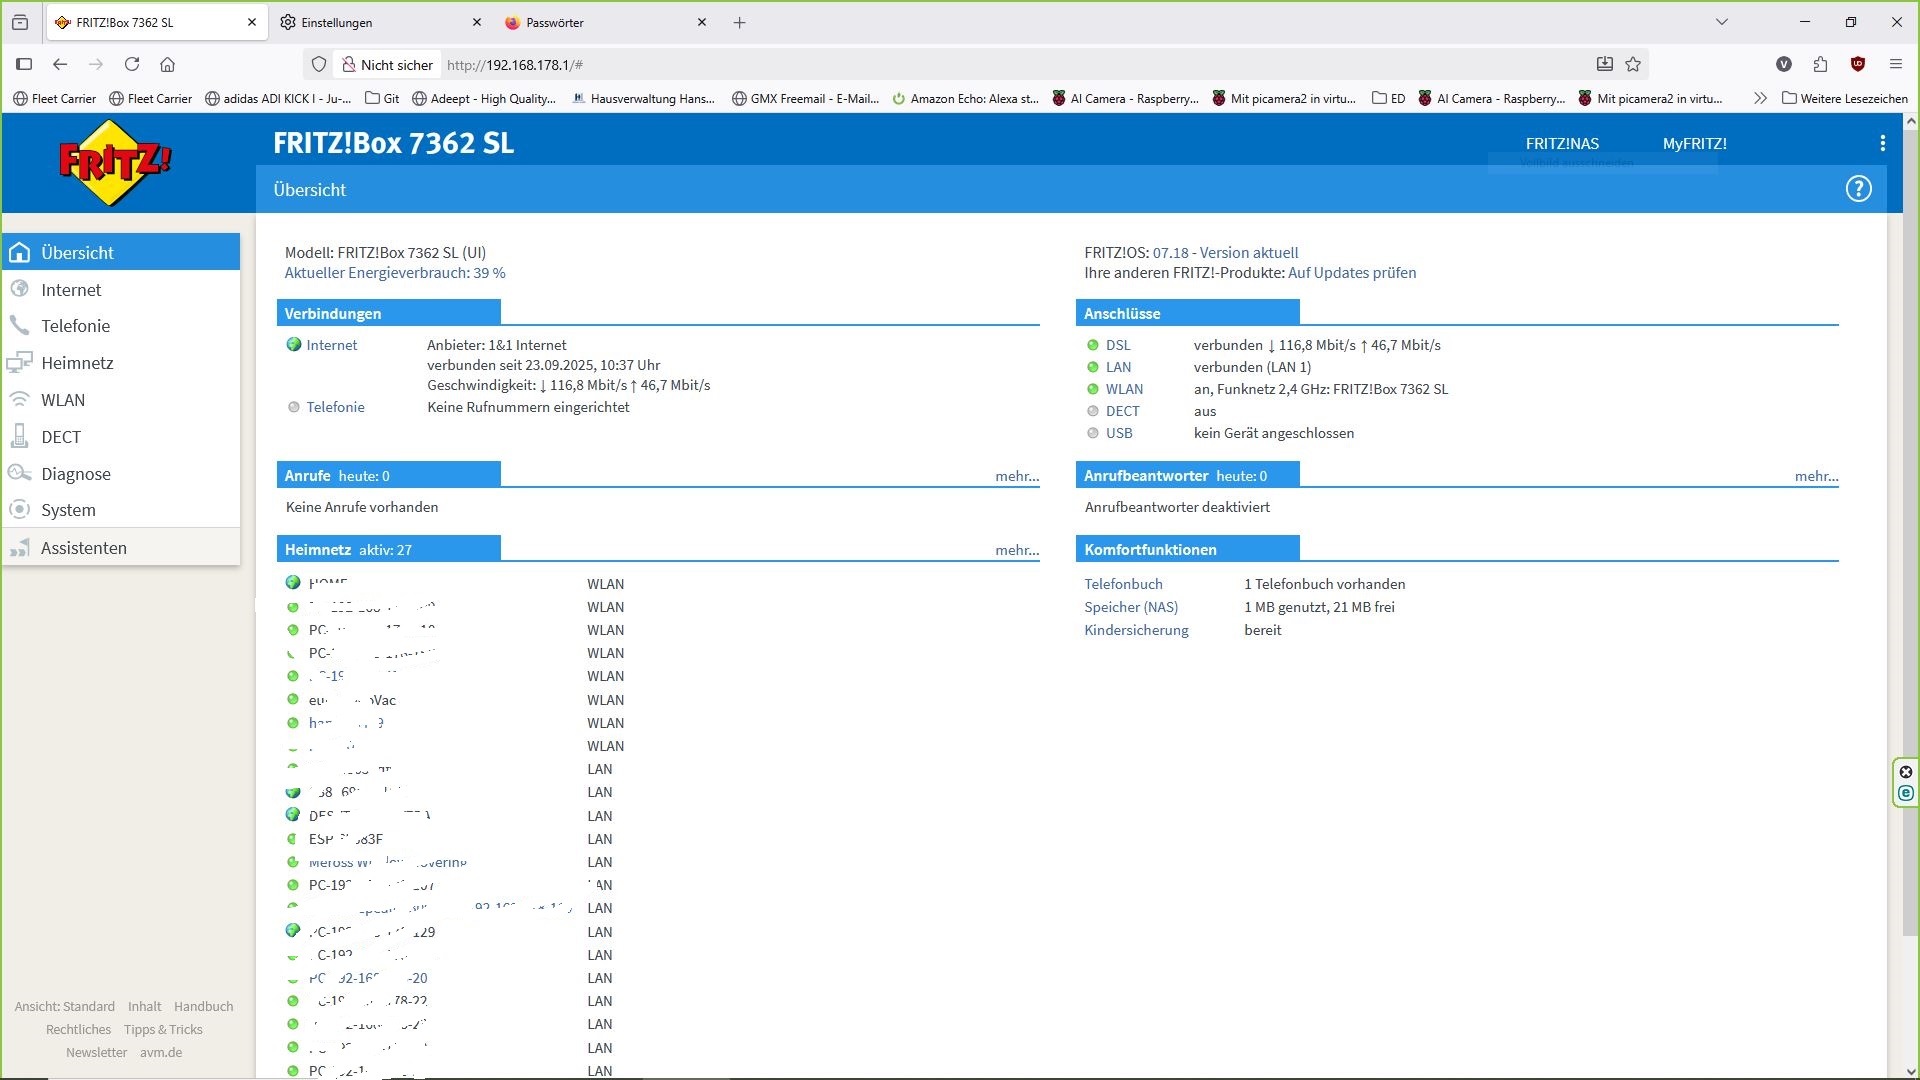Screen dimensions: 1920x1080
Task: Toggle the browser sidebar icon
Action: click(24, 65)
